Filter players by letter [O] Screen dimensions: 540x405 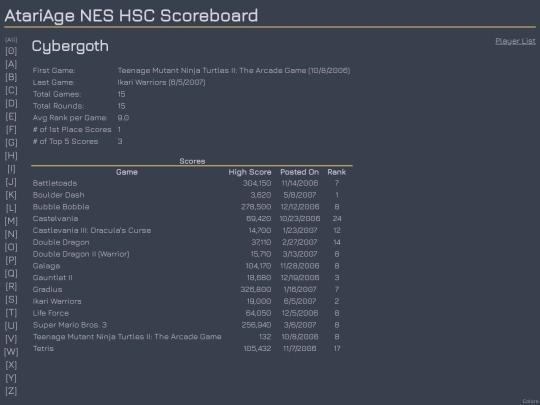pos(11,247)
